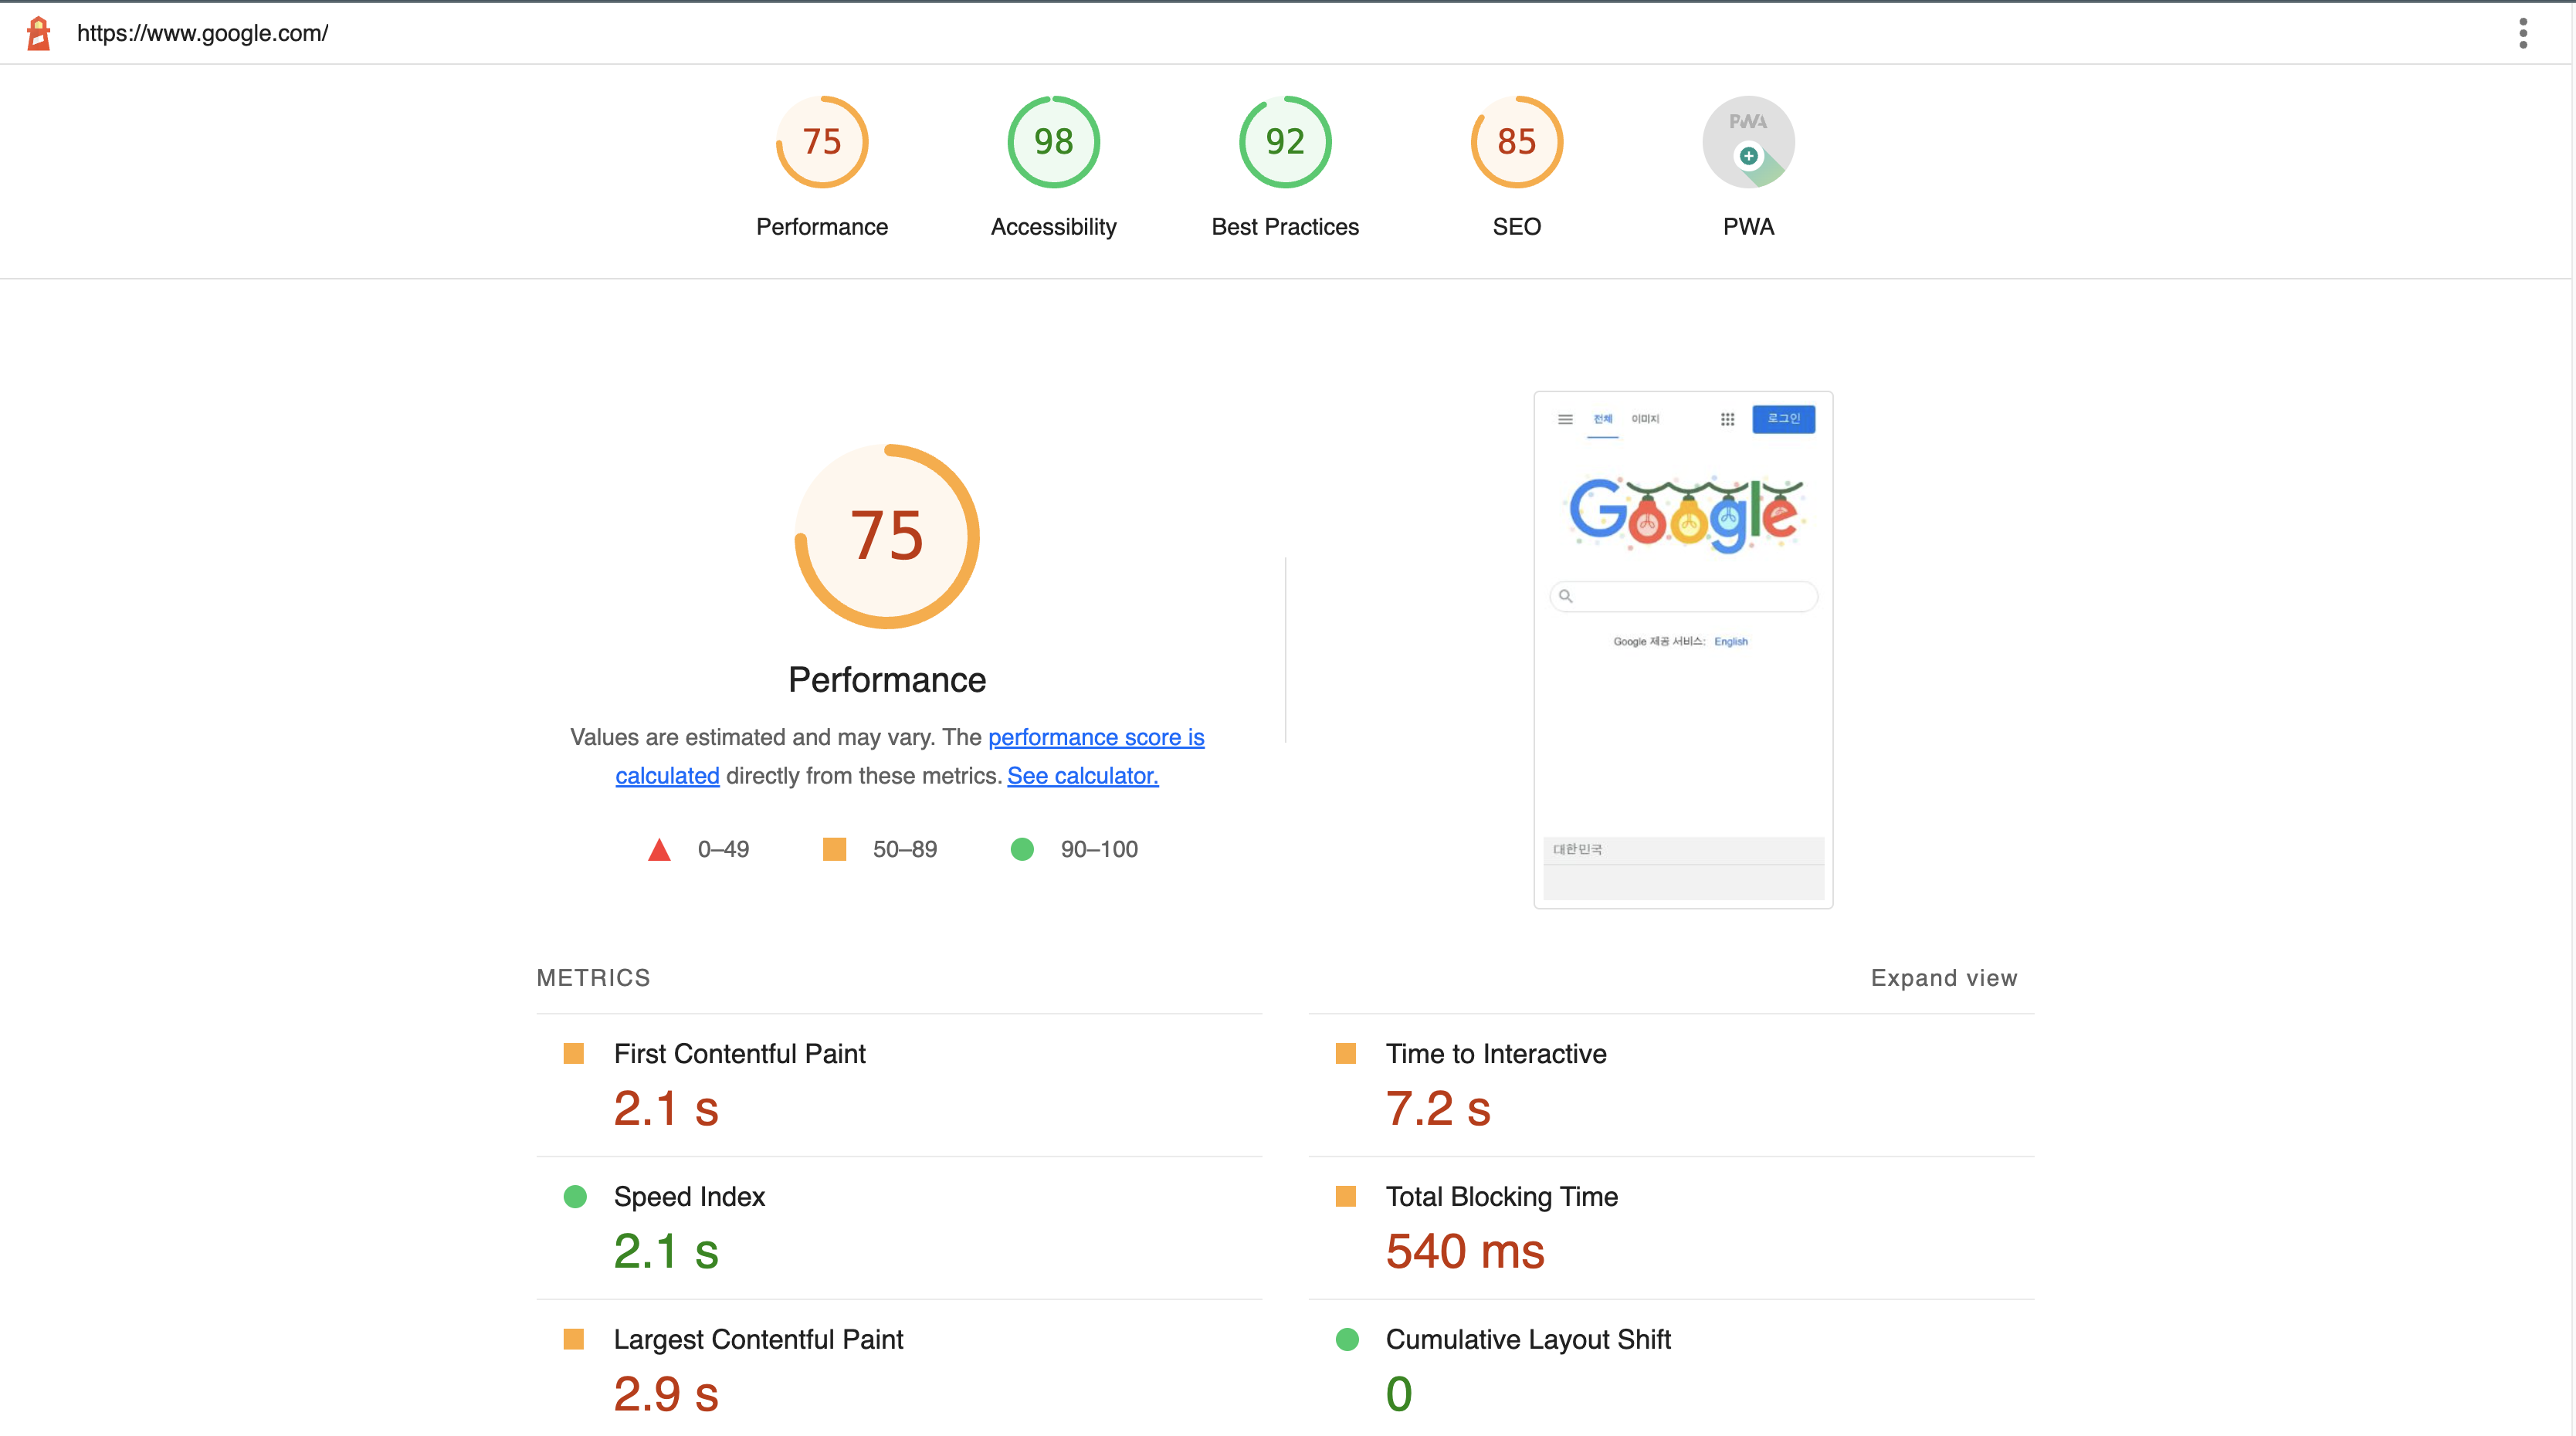Click the METRICS section heading

593,977
